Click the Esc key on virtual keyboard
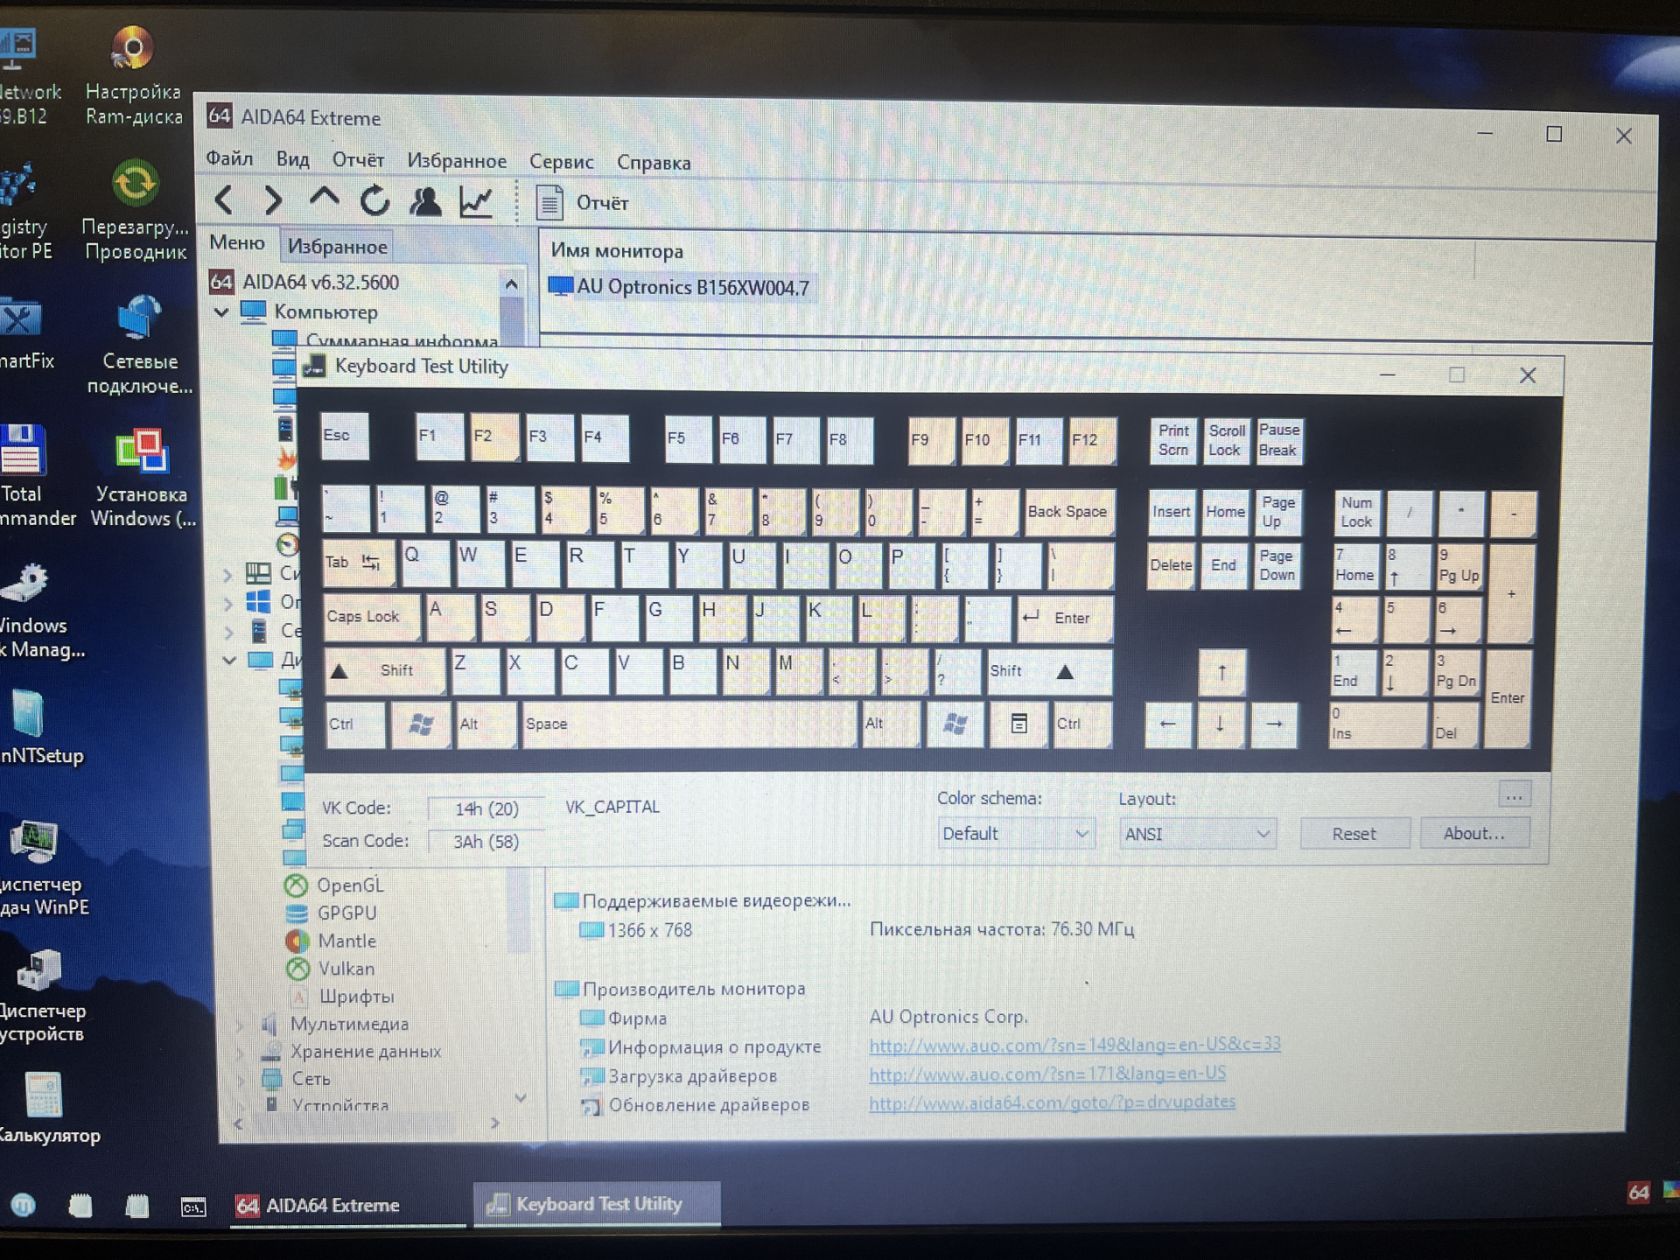This screenshot has width=1680, height=1260. pyautogui.click(x=344, y=436)
